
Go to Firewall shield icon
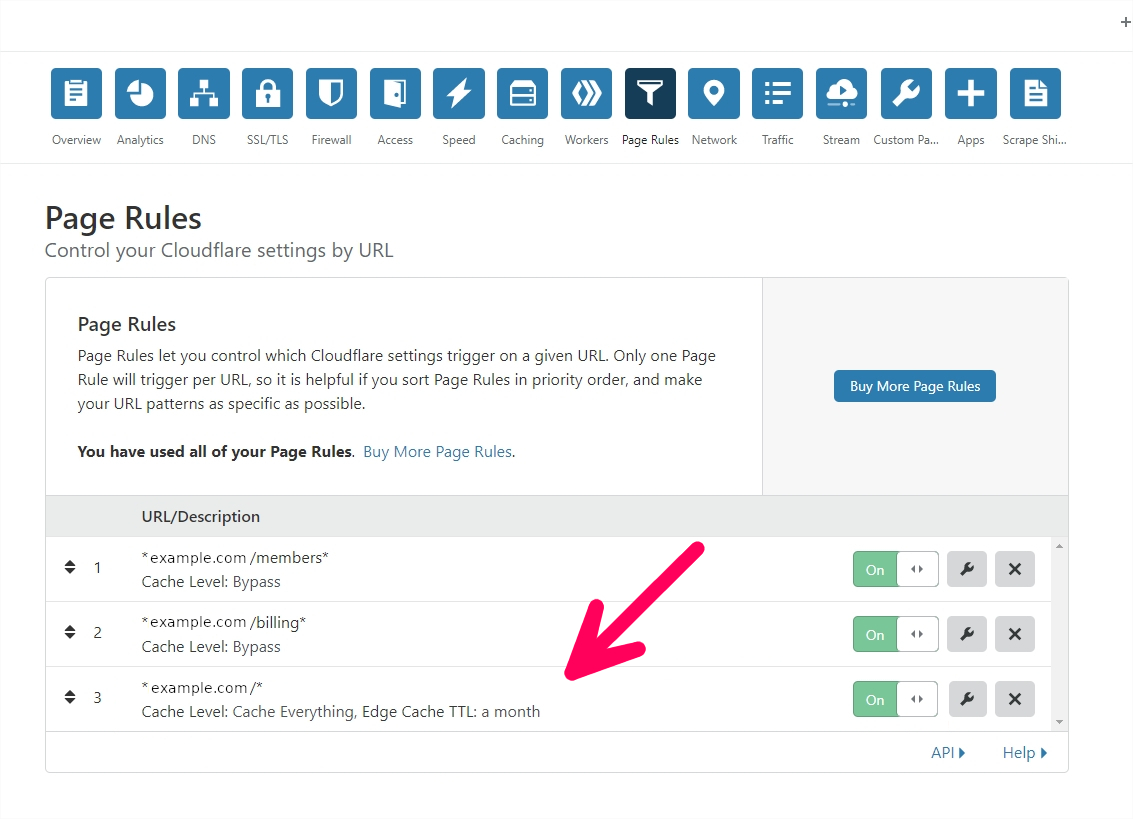[x=332, y=93]
